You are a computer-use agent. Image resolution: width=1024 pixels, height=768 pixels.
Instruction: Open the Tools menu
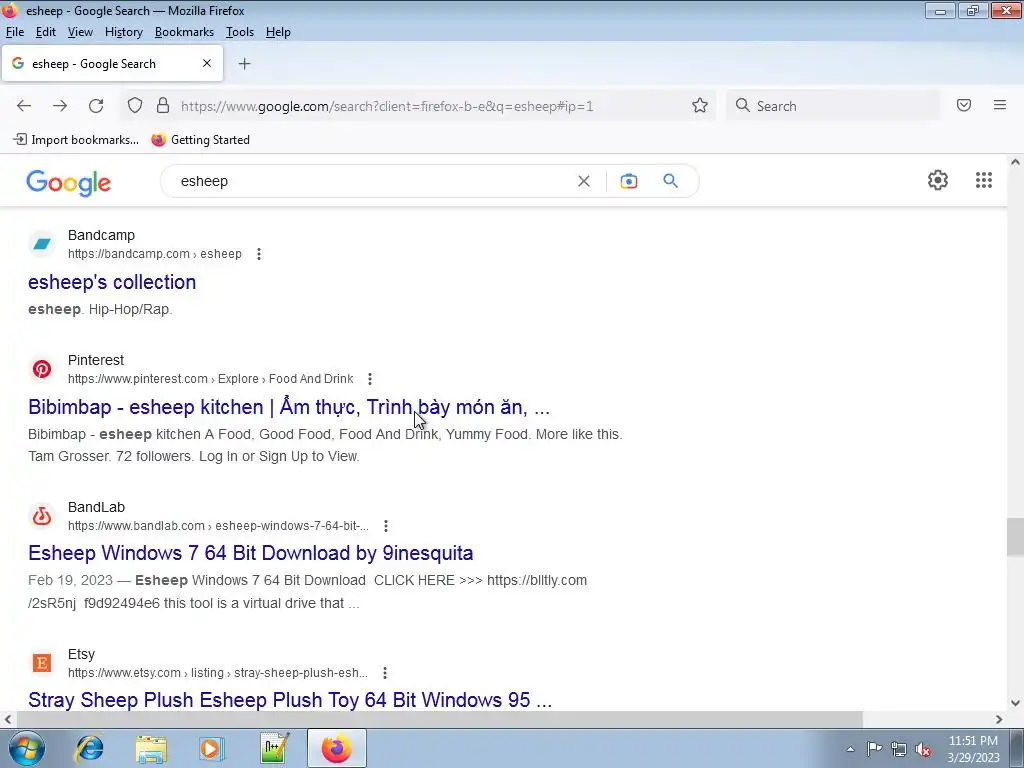[240, 32]
